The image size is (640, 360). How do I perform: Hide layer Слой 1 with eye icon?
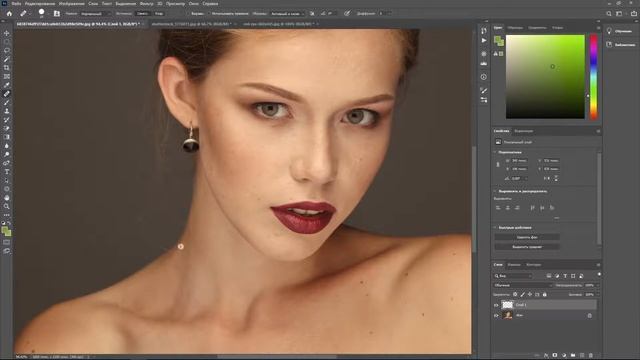tap(496, 305)
